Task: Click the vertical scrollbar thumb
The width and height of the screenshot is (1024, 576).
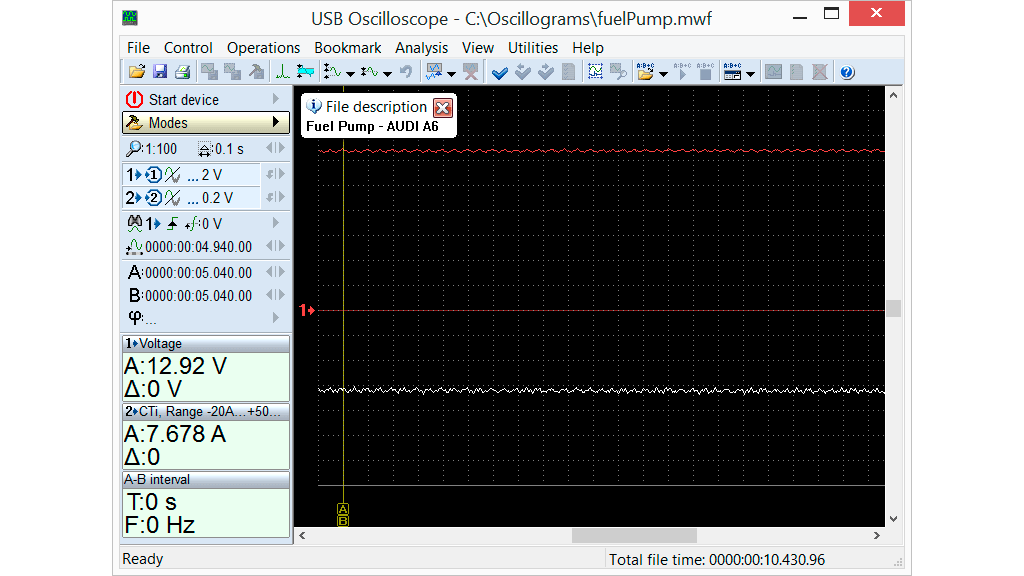Action: pyautogui.click(x=893, y=308)
